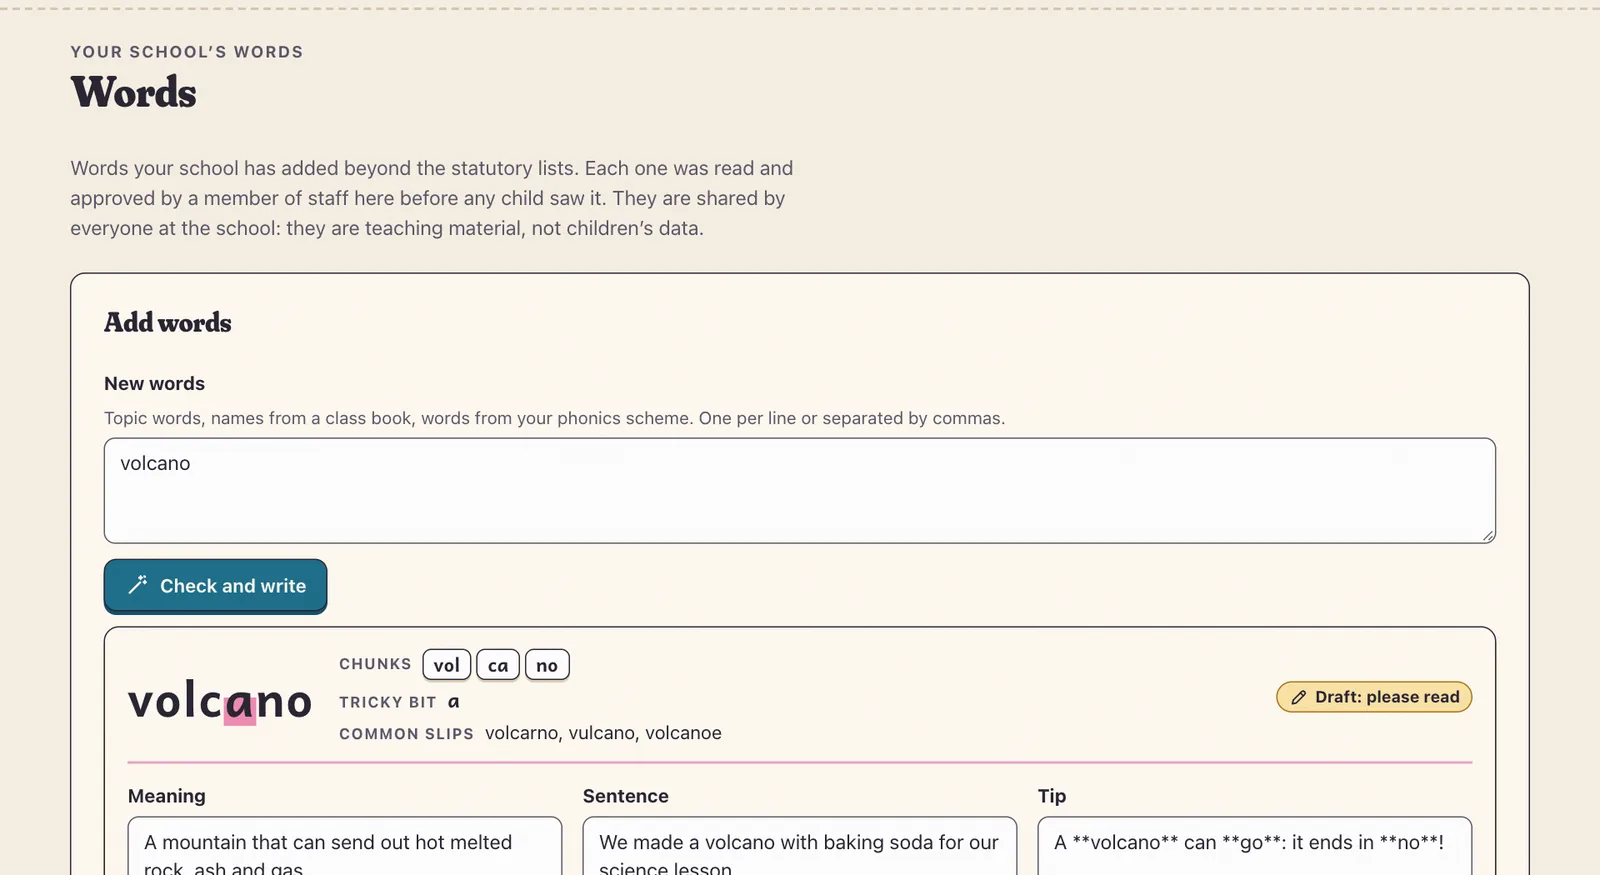Select the 'no' chunk chip
The height and width of the screenshot is (875, 1600).
click(547, 665)
